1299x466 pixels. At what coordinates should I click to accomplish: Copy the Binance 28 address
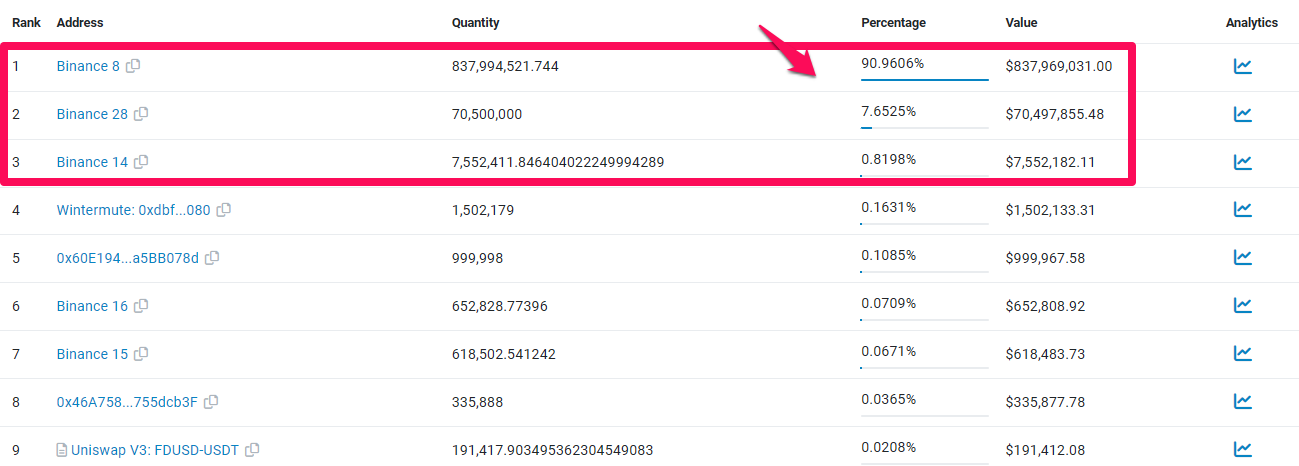(x=141, y=114)
